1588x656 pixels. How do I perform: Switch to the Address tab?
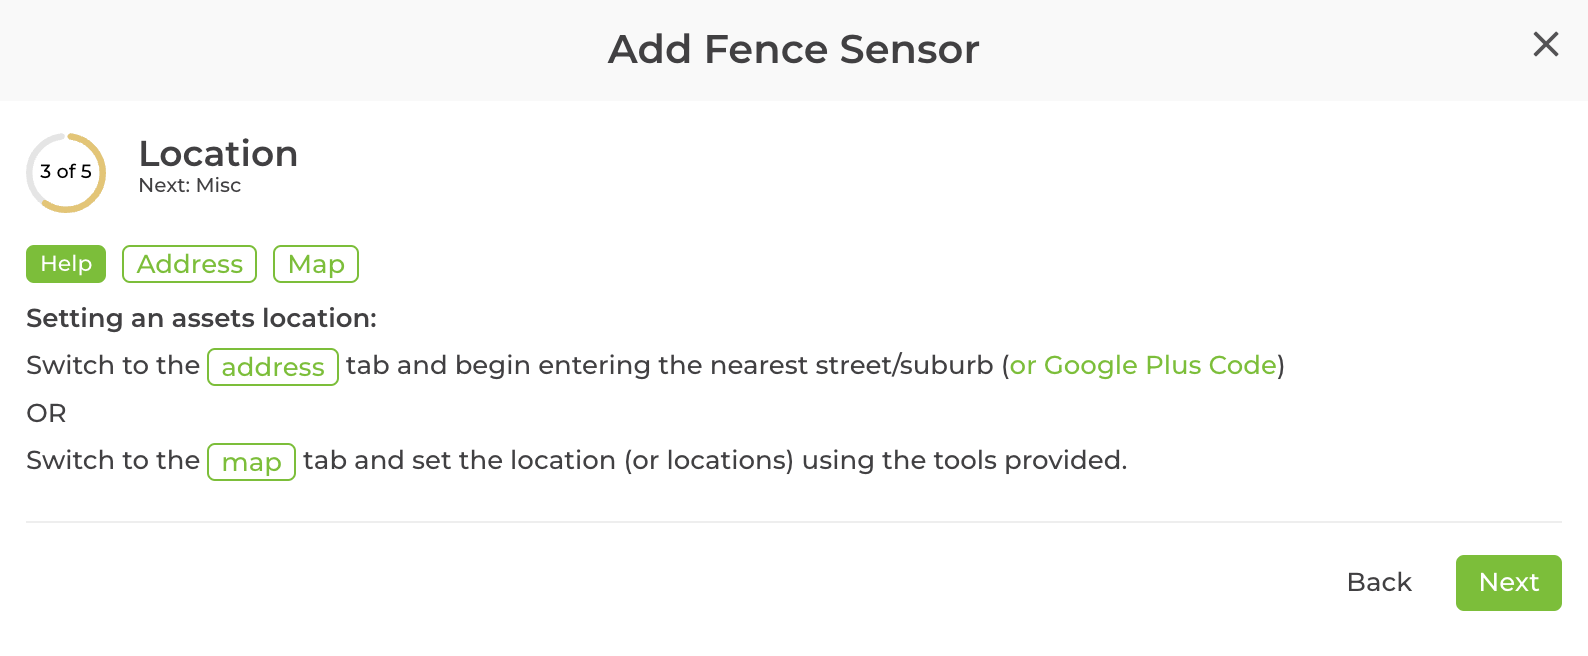(189, 264)
